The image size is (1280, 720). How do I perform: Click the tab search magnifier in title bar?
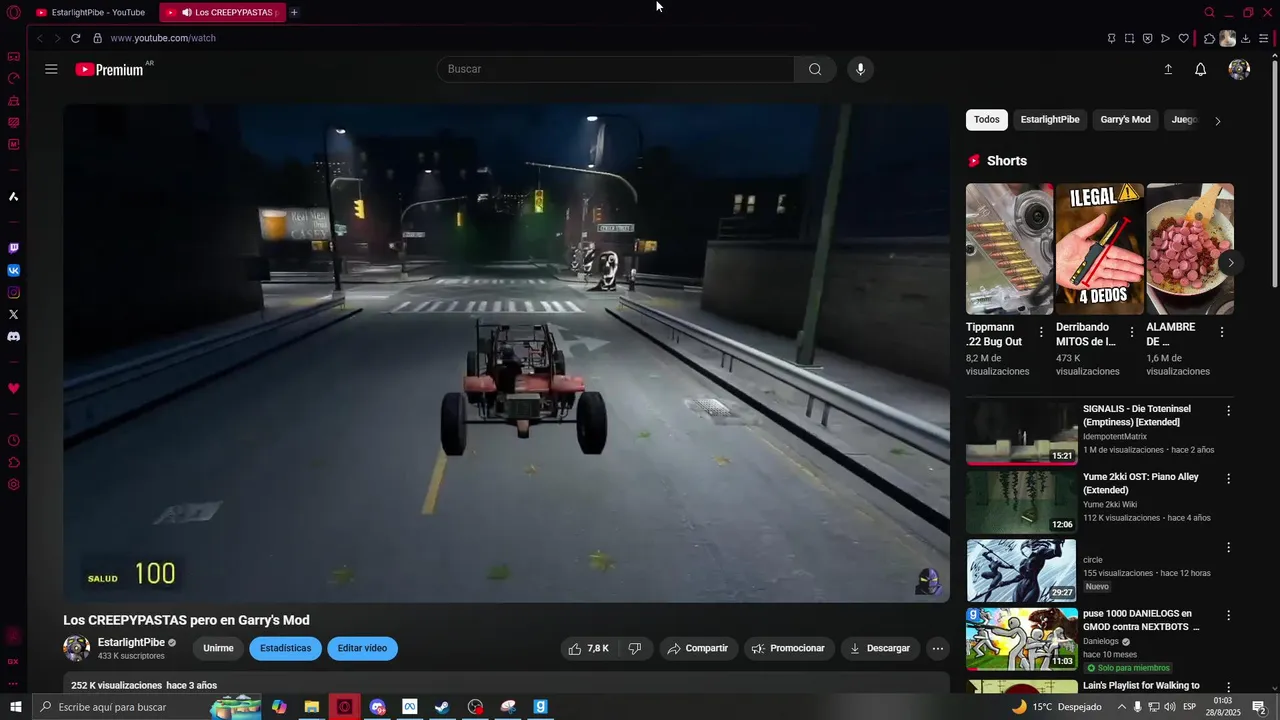point(1209,12)
